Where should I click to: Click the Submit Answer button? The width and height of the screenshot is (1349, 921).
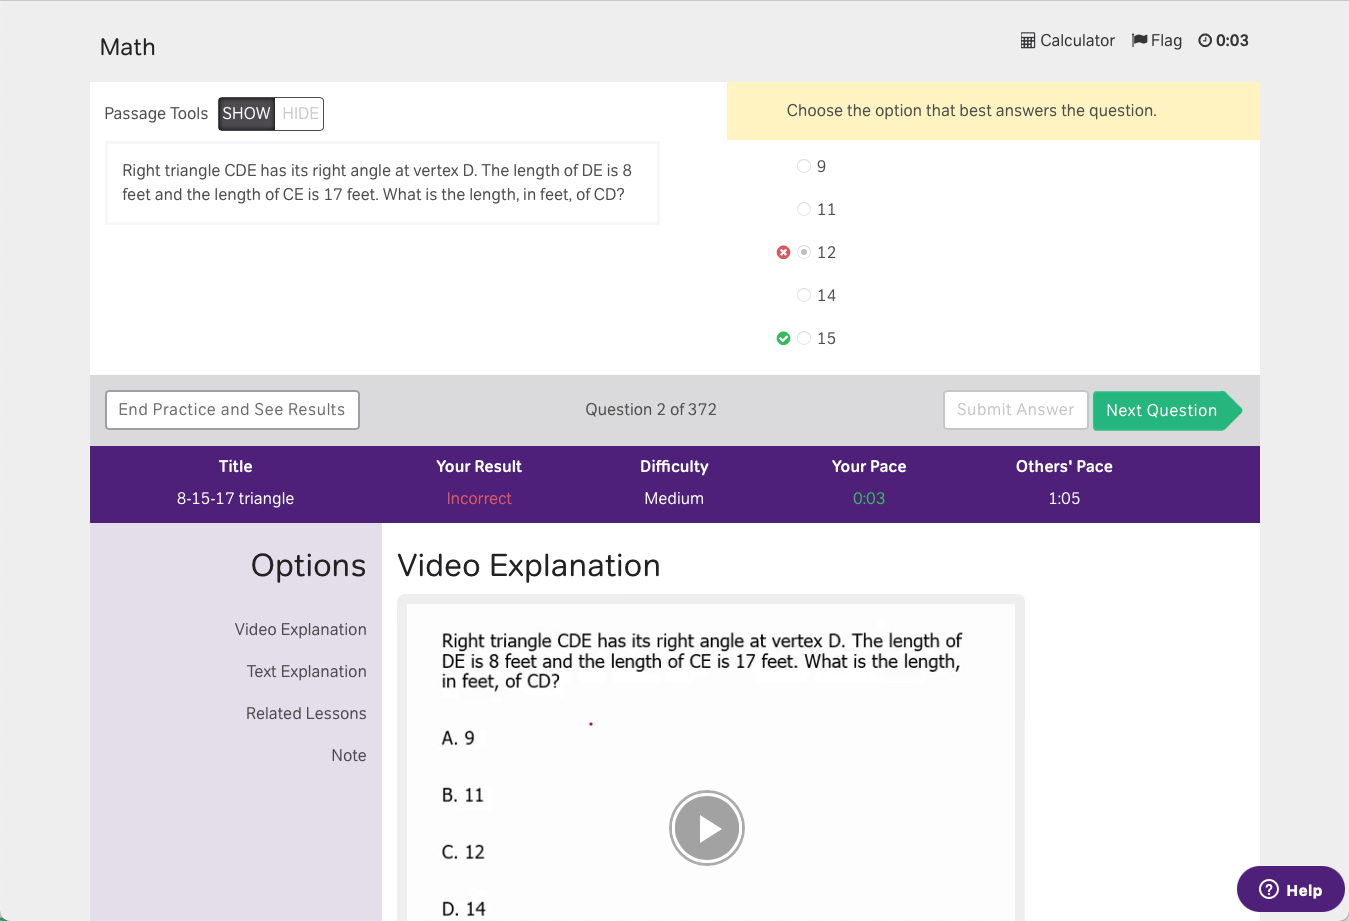tap(1016, 410)
